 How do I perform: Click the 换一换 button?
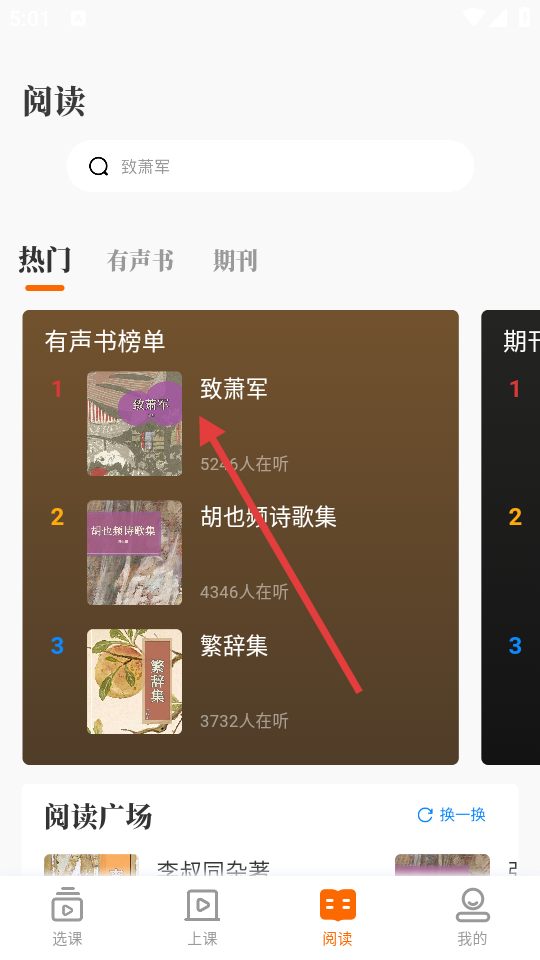[452, 815]
